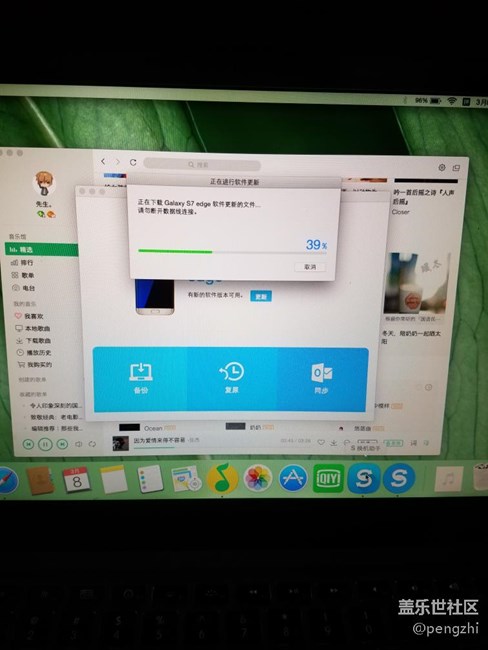Skip to the next track
The width and height of the screenshot is (488, 650).
(62, 444)
